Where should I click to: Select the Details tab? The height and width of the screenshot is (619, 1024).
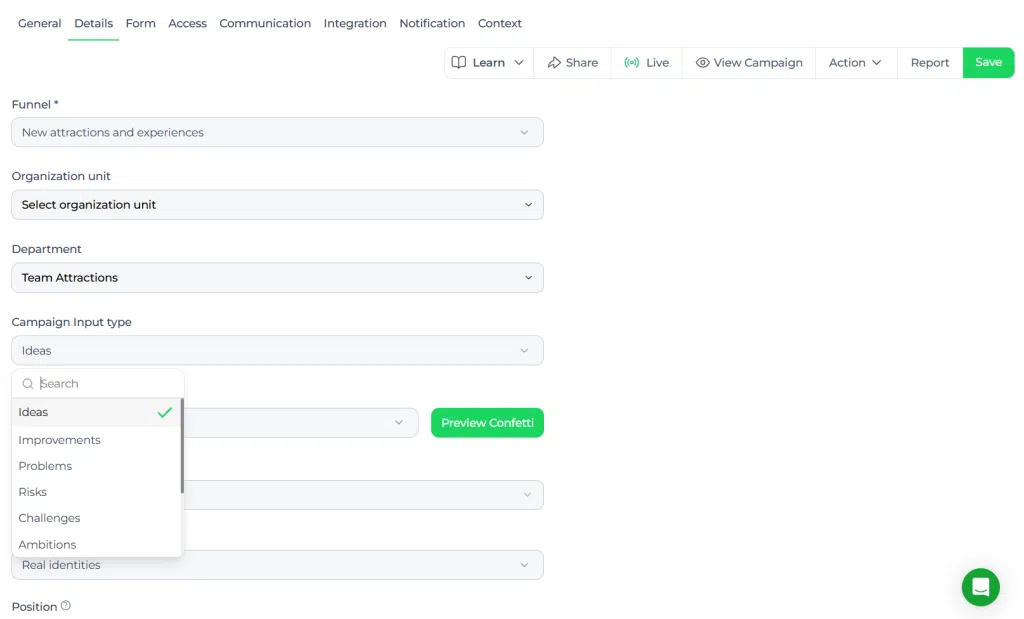[x=93, y=24]
